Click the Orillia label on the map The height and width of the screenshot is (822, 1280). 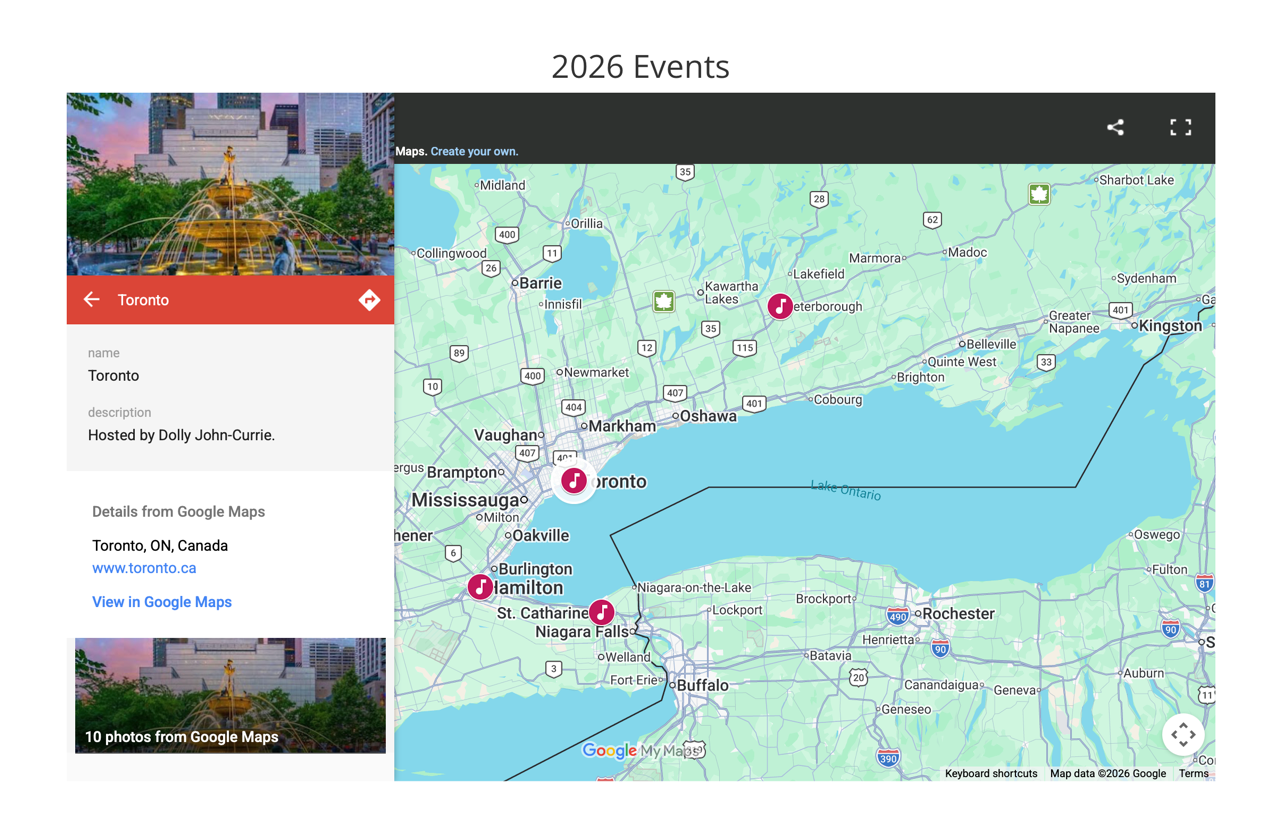tap(587, 224)
